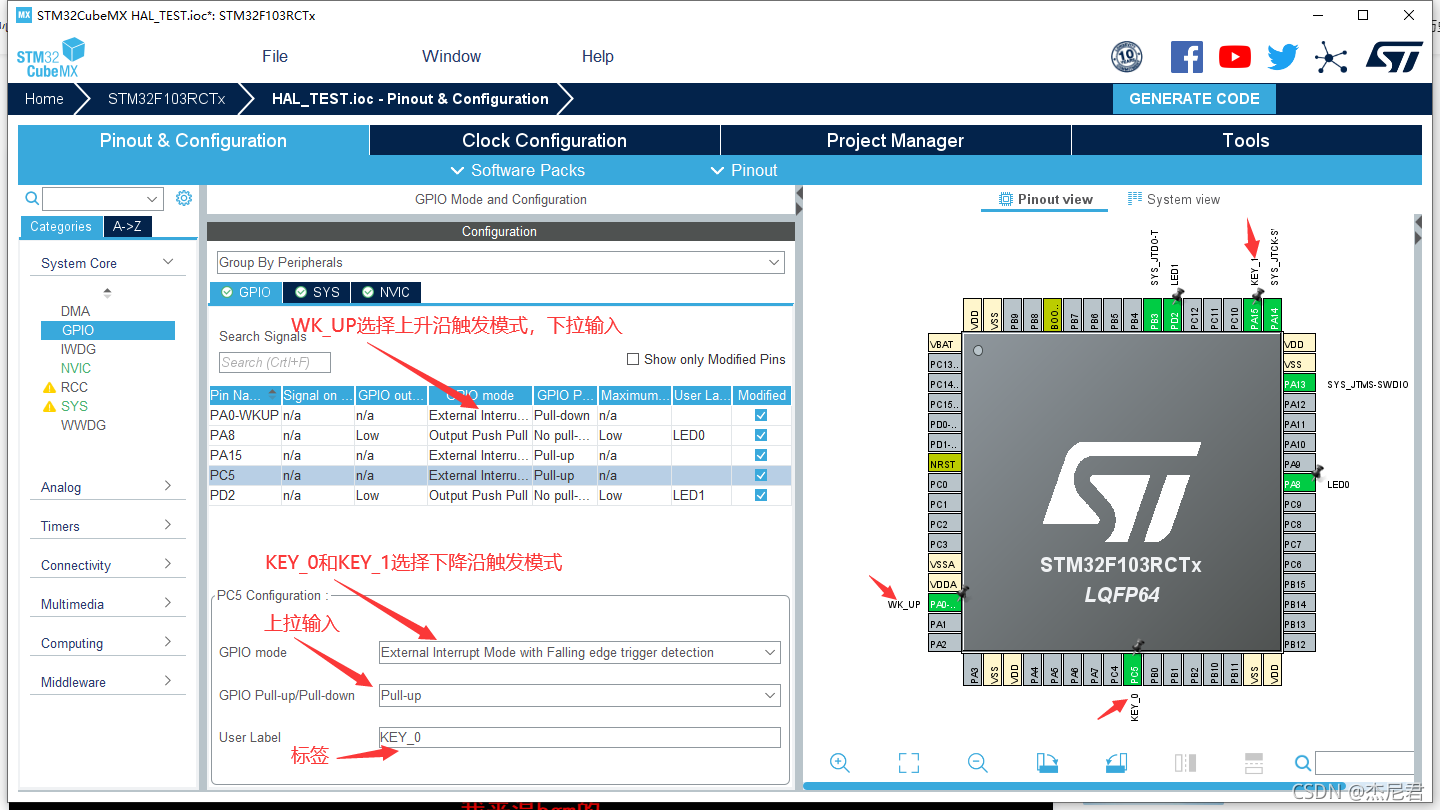Open the GPIO mode dropdown

[x=579, y=652]
